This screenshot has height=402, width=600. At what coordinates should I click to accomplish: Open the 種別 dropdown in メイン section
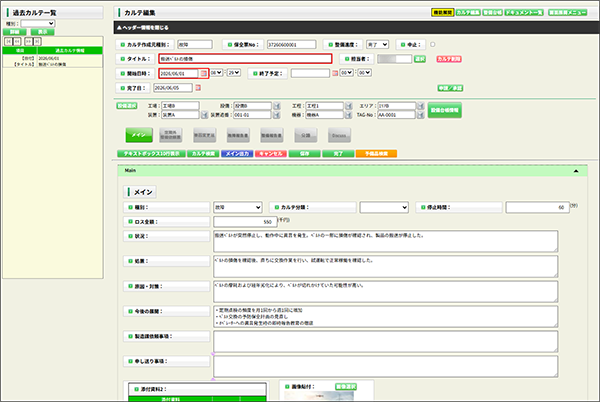coord(238,207)
